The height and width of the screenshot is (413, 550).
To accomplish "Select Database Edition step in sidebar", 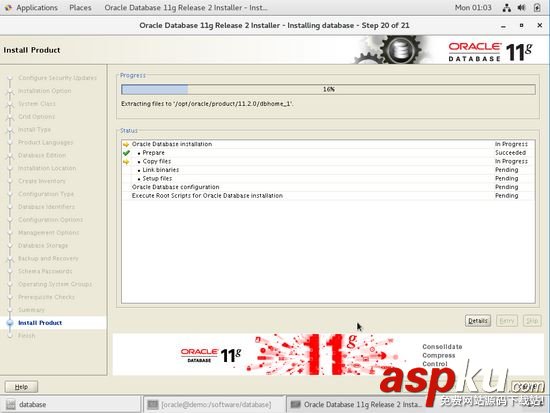I will tap(42, 155).
